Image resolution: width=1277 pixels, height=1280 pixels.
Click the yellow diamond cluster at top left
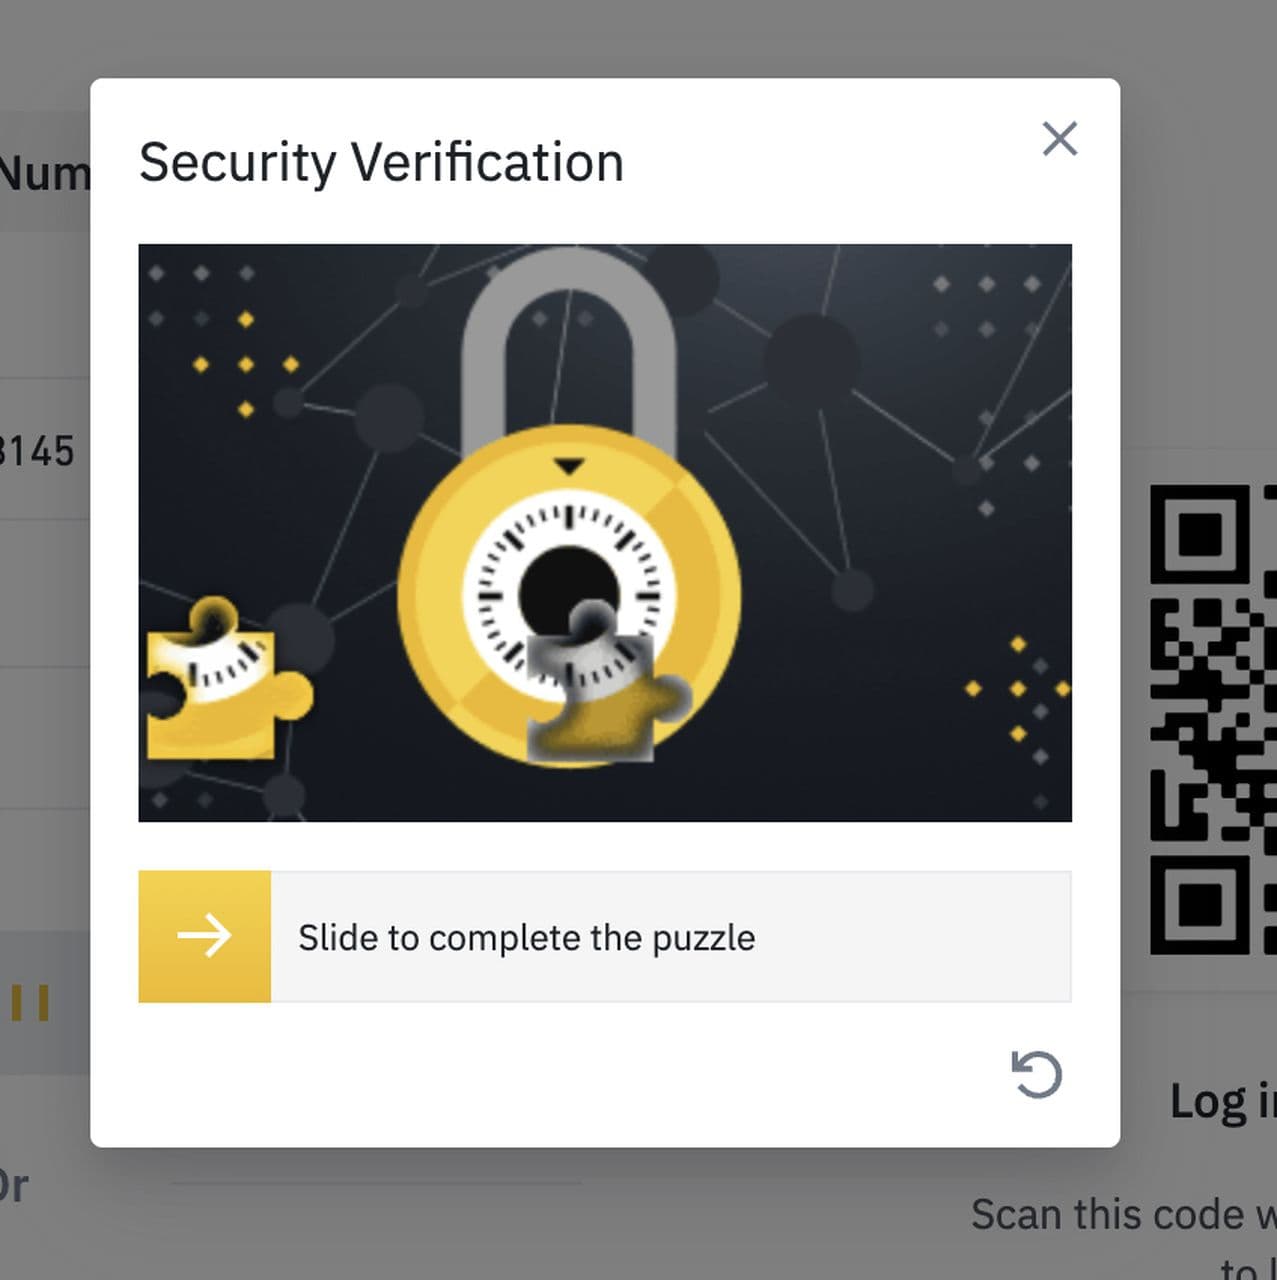point(246,364)
